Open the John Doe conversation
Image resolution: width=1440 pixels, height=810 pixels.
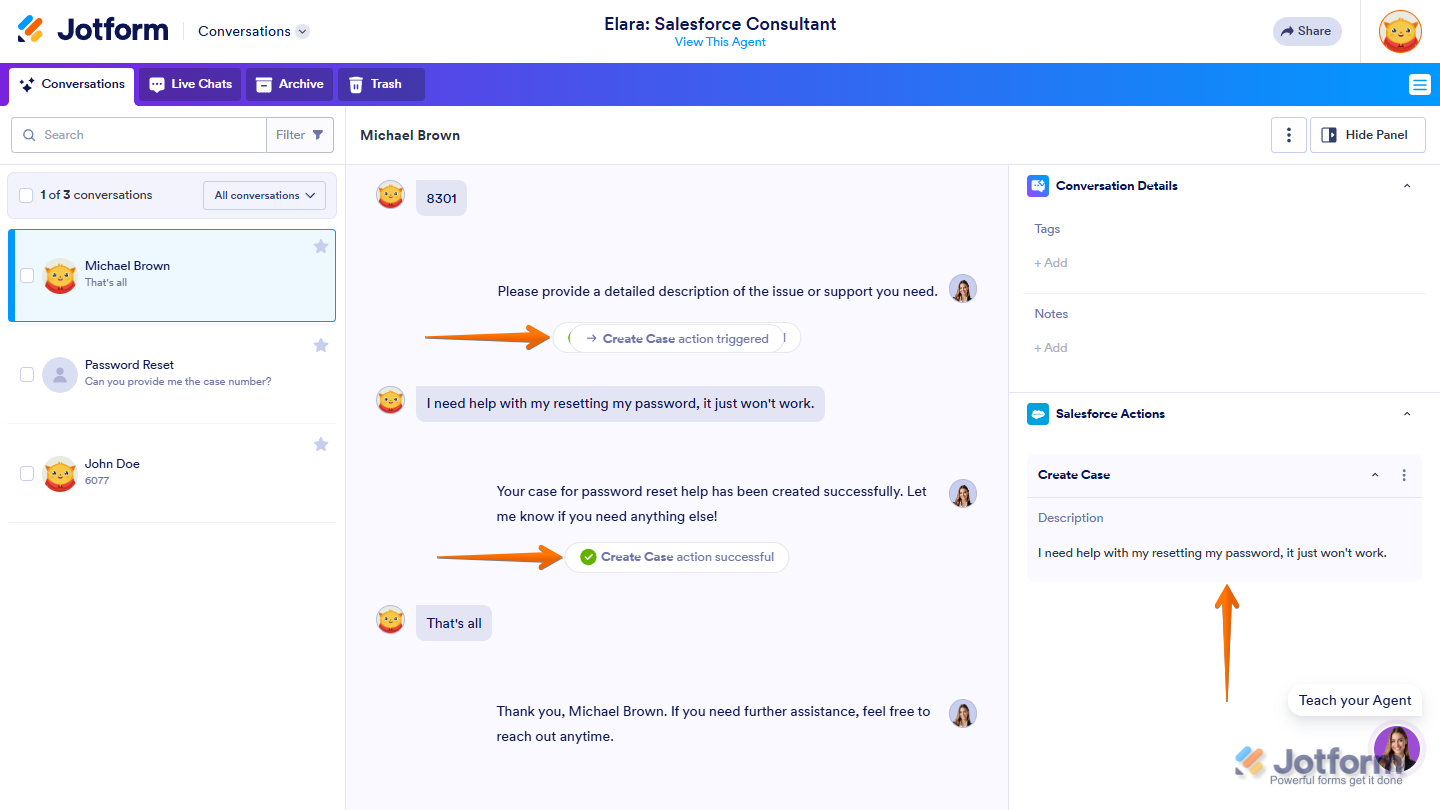pyautogui.click(x=172, y=473)
